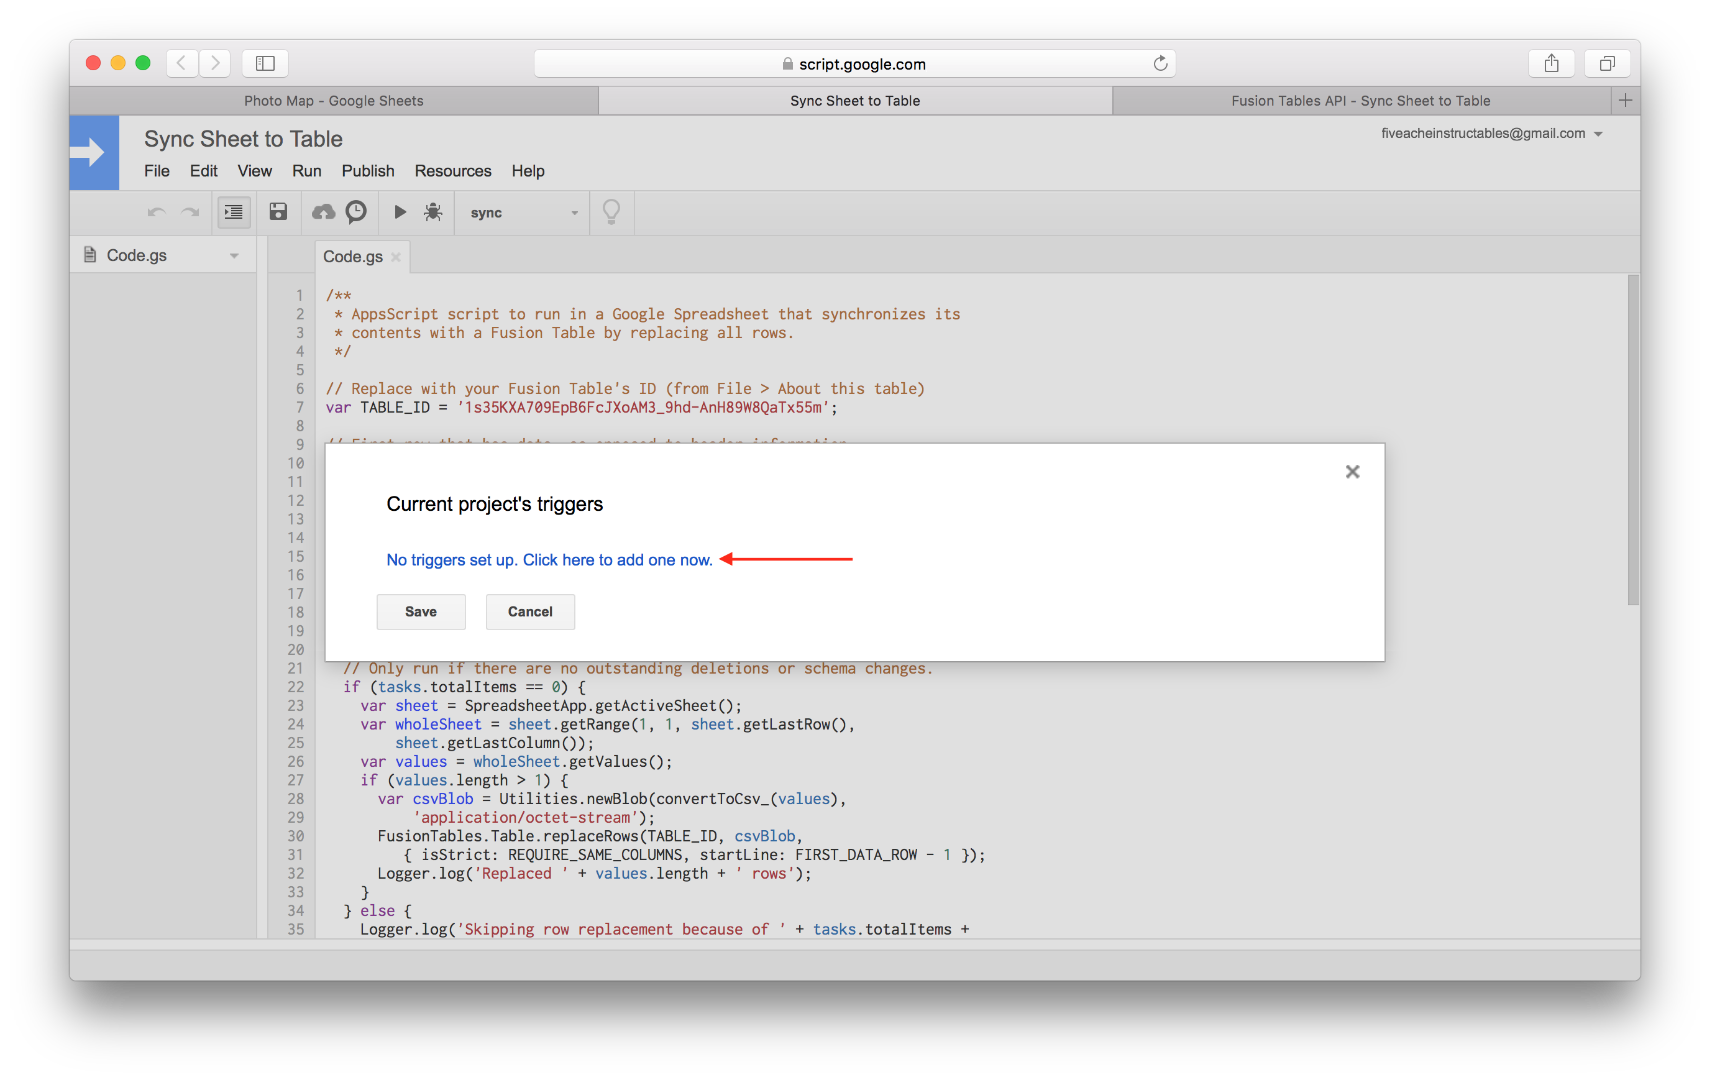Image resolution: width=1710 pixels, height=1080 pixels.
Task: Switch to the Photo Map - Google Sheets tab
Action: tap(333, 100)
